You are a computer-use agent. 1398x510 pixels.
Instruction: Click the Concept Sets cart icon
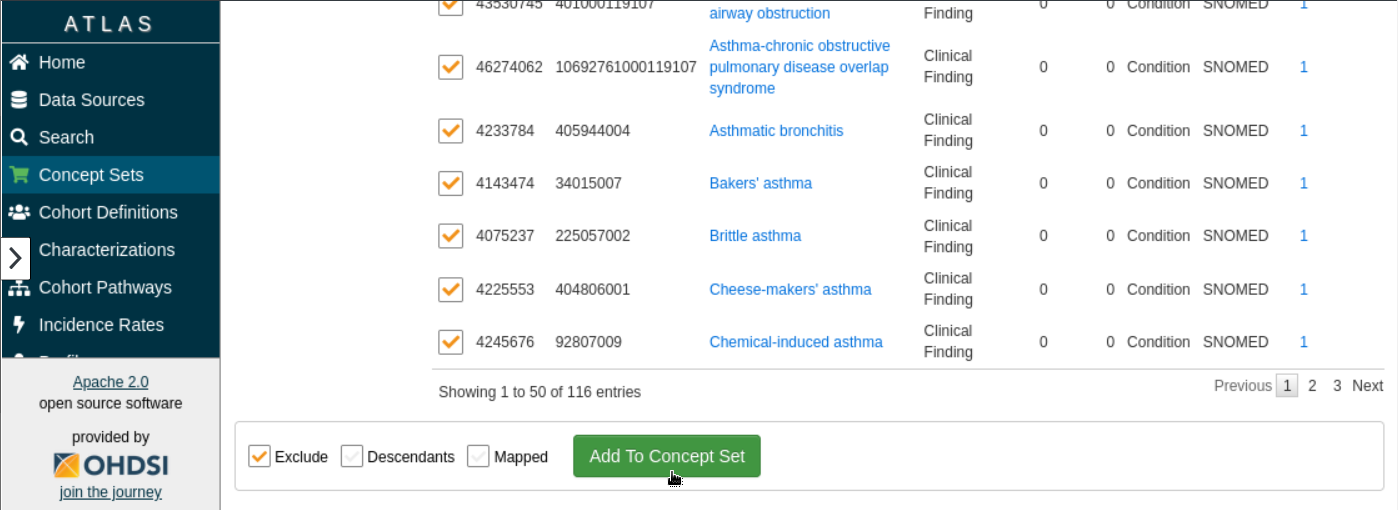[18, 175]
